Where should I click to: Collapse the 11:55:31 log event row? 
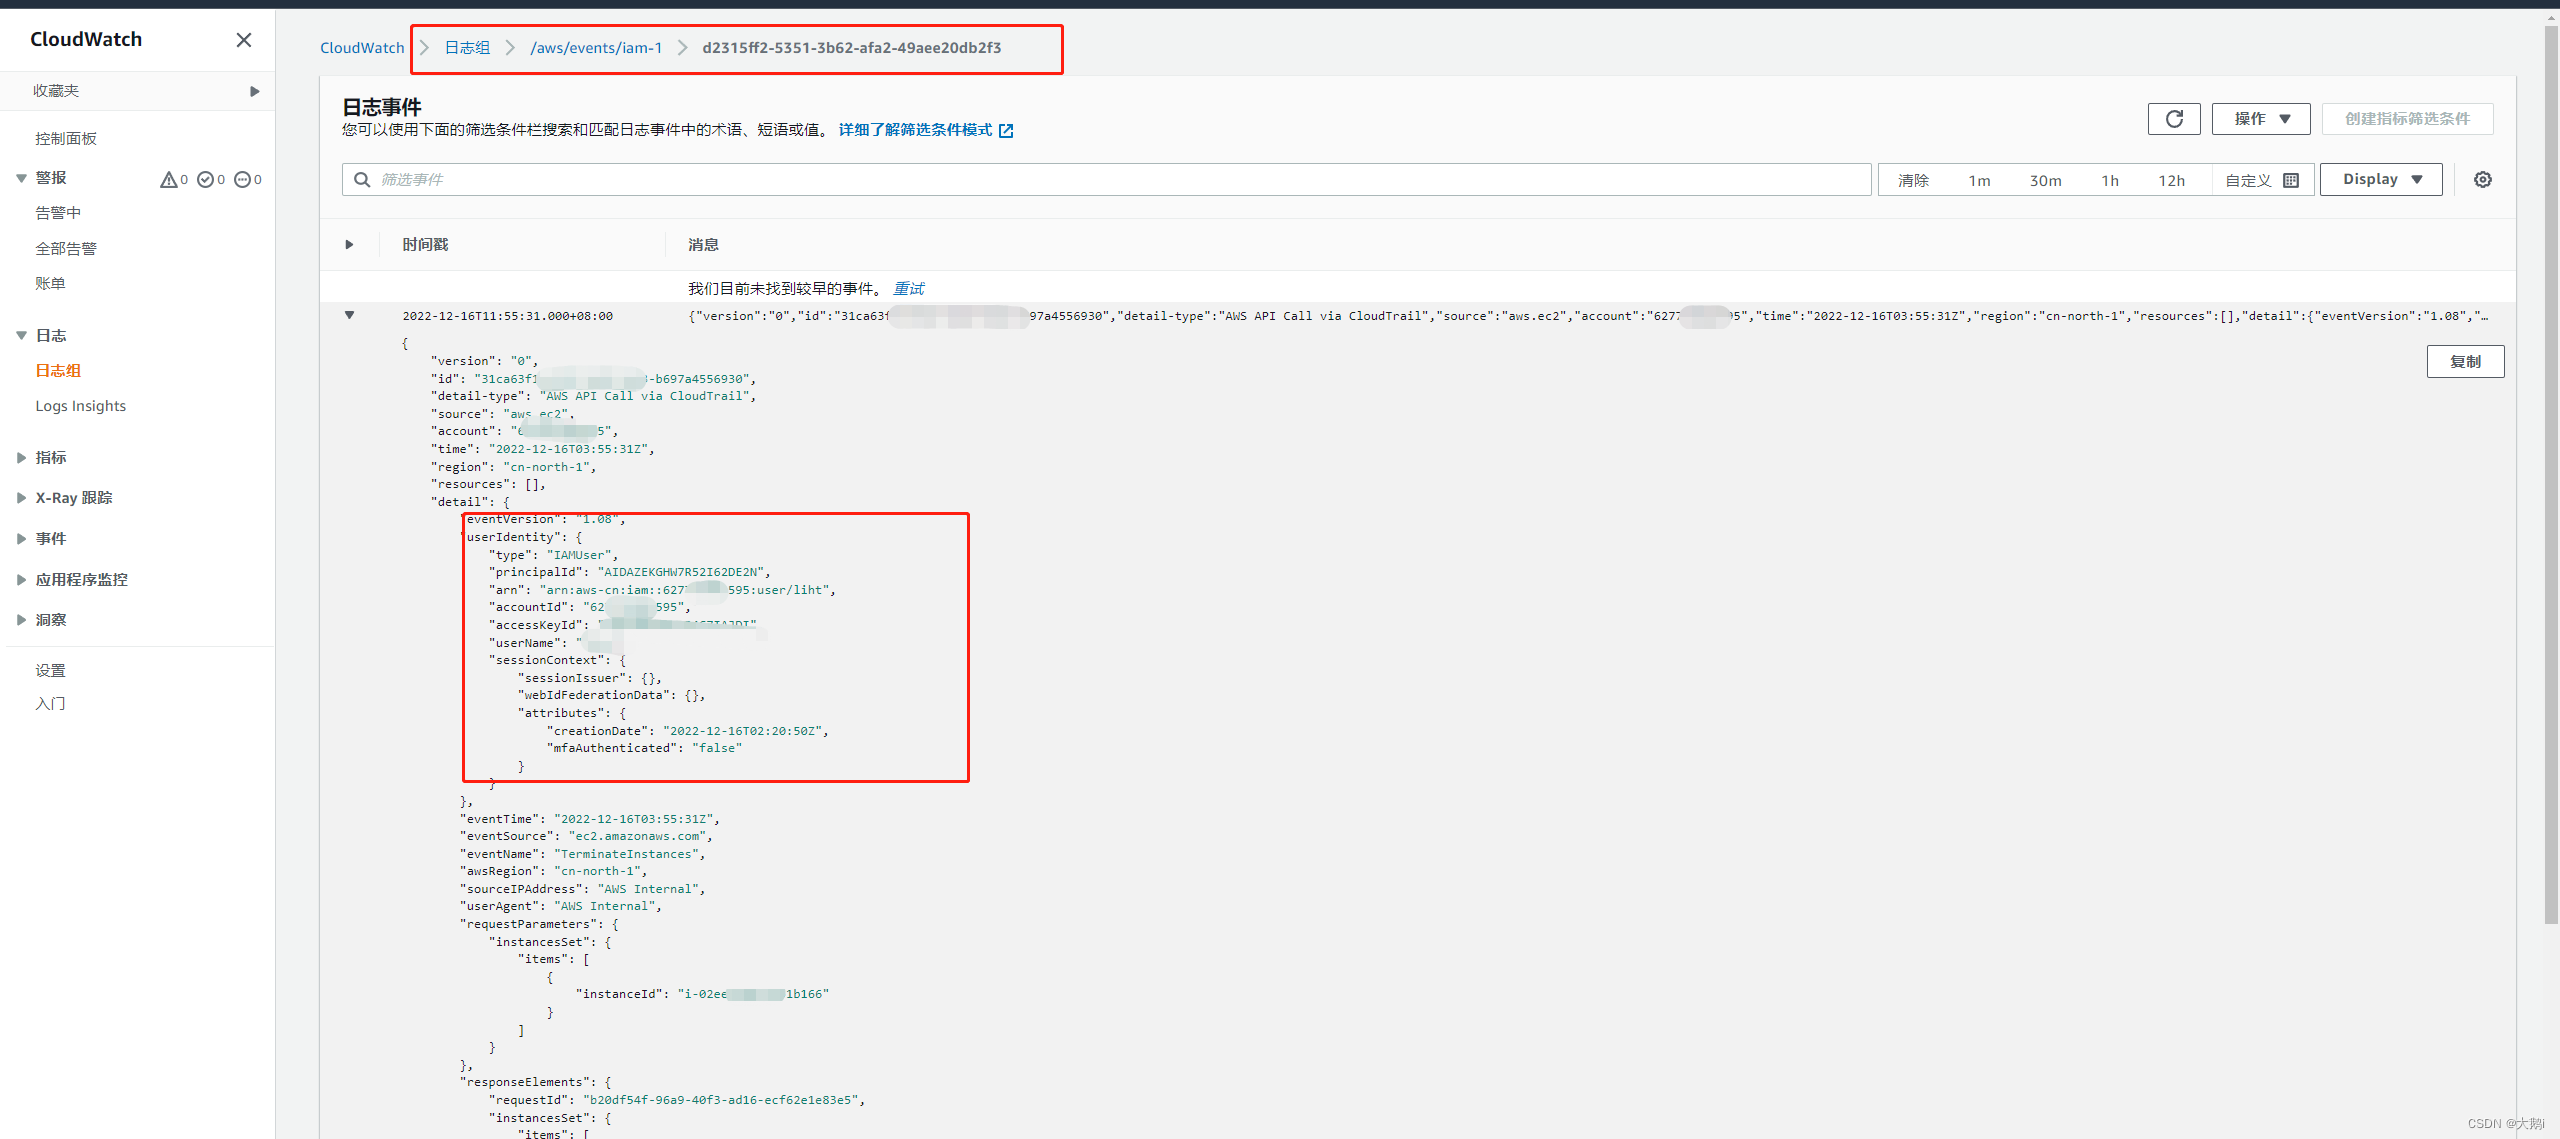tap(349, 315)
